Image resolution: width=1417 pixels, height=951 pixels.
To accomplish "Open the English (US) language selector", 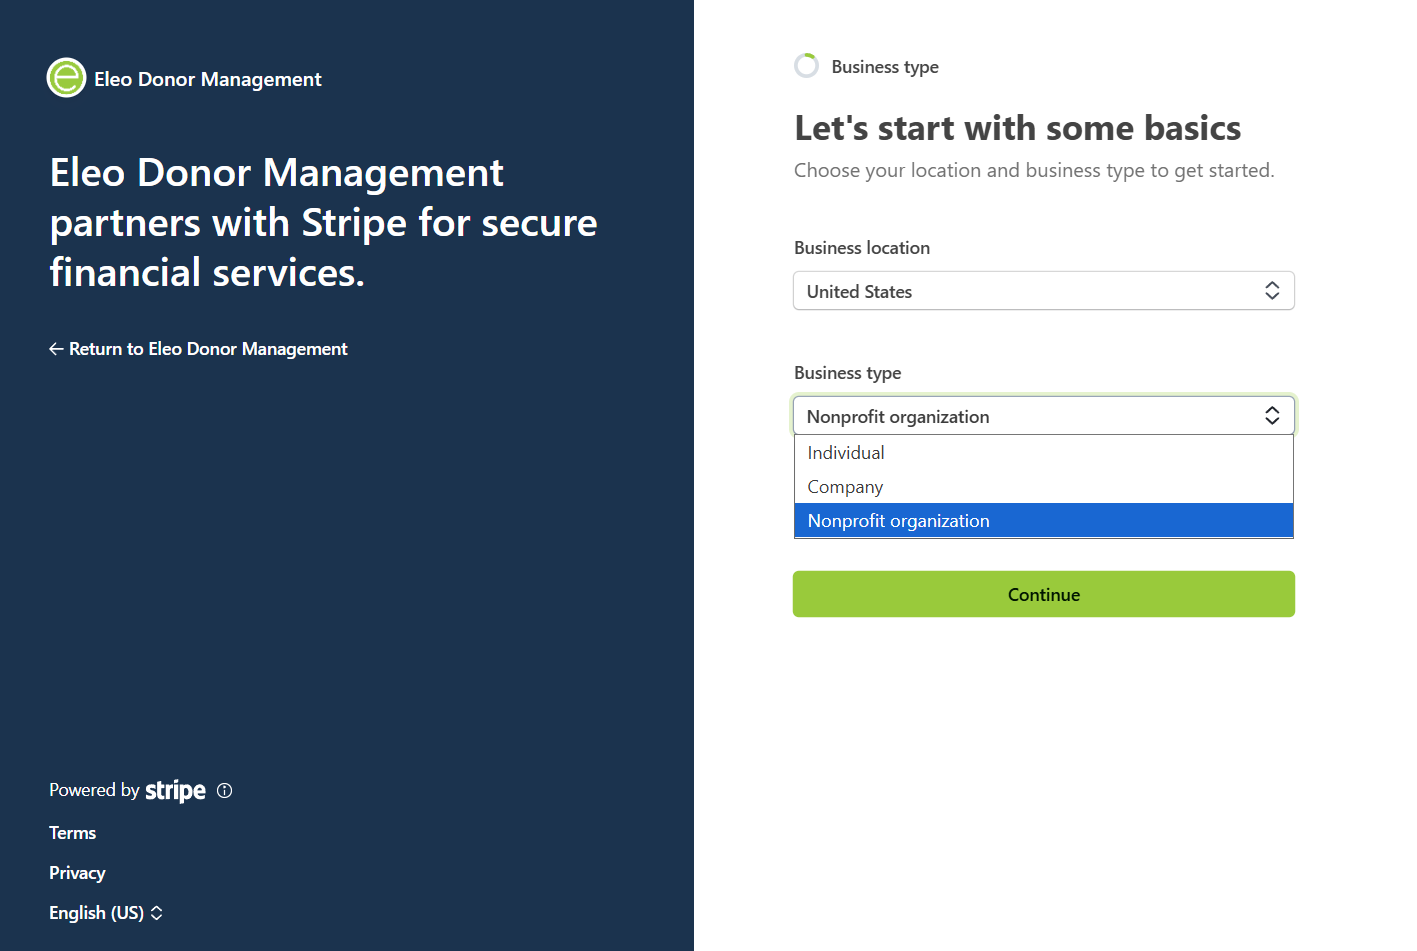I will click(106, 913).
